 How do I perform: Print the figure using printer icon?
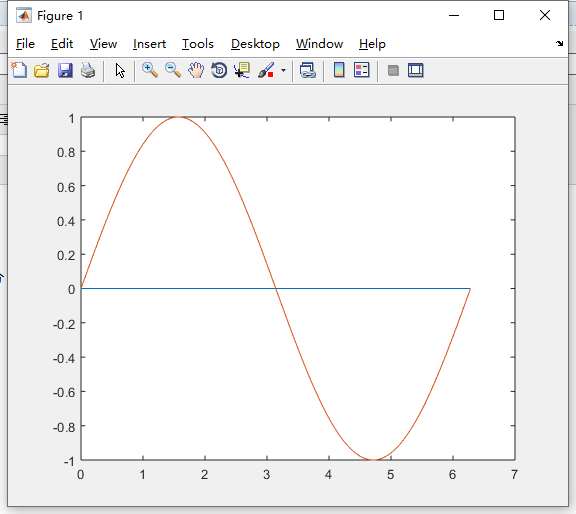pos(88,70)
